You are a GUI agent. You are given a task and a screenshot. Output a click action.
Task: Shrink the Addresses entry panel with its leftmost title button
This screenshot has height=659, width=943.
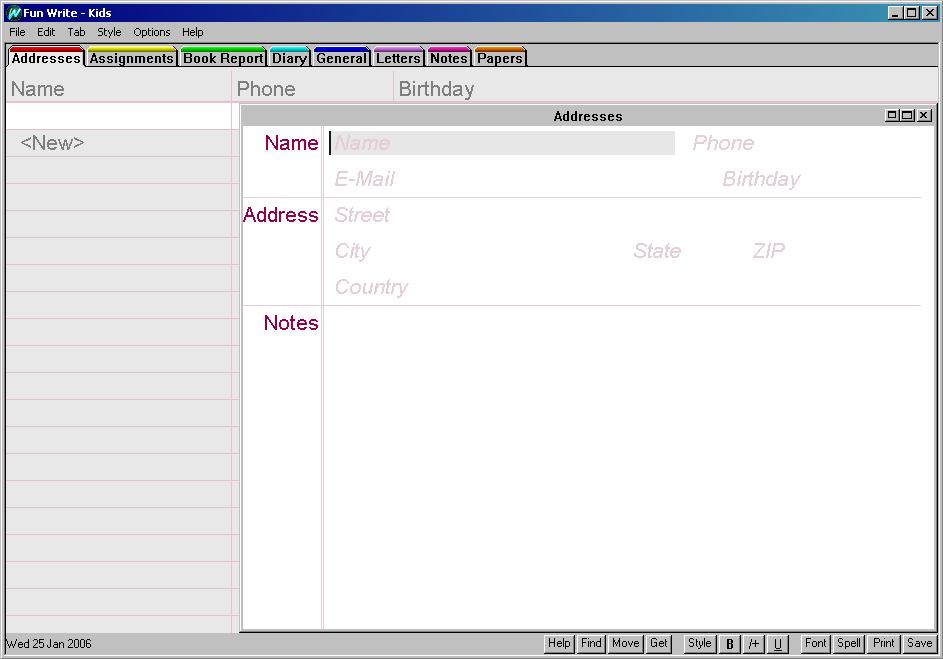click(x=892, y=115)
